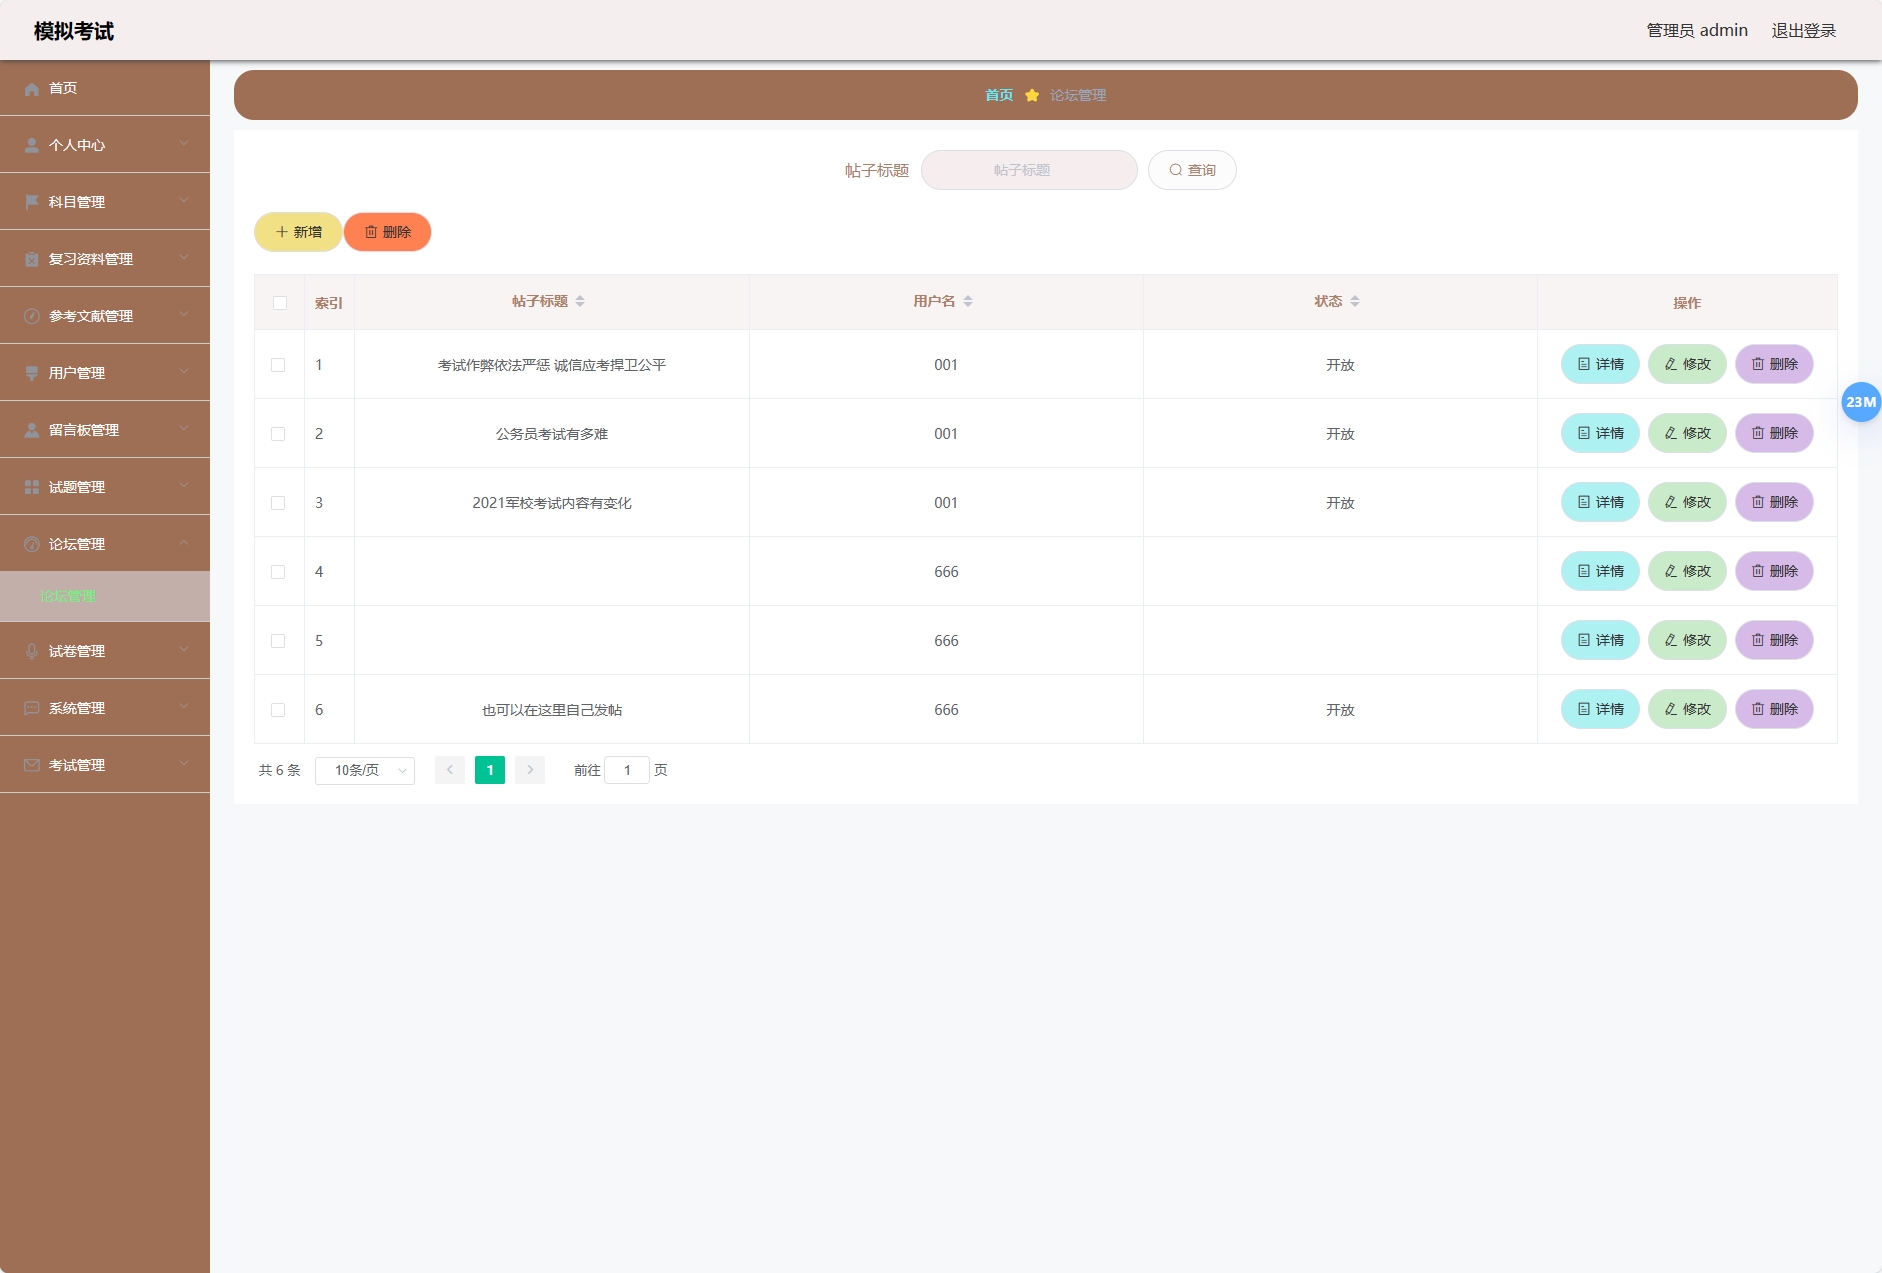1882x1273 pixels.
Task: Click the icon beside 留言板管理
Action: [x=32, y=430]
